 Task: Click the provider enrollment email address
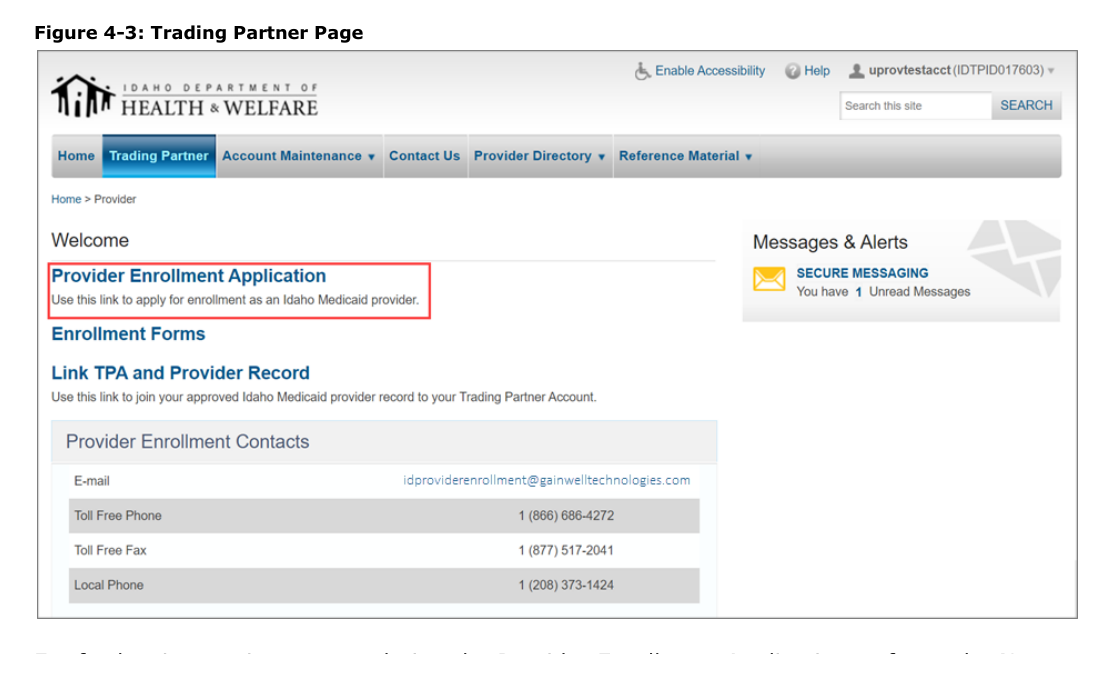click(x=546, y=480)
